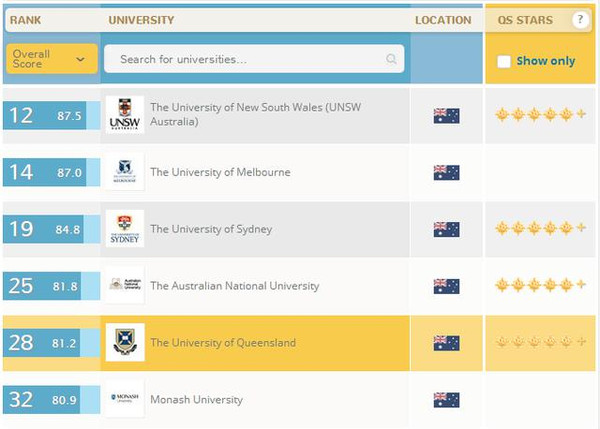Enable the Show only checkbox
Image resolution: width=600 pixels, height=429 pixels.
pyautogui.click(x=504, y=61)
